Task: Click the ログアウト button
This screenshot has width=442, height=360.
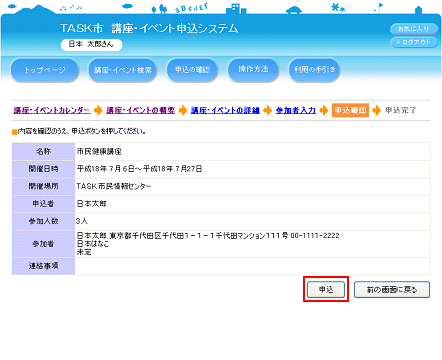Action: pos(414,42)
